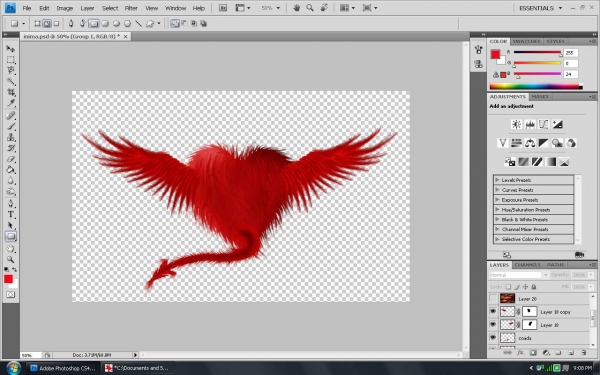Select the Layer 20 thumbnail
Screen dimensions: 600x375
pyautogui.click(x=507, y=298)
